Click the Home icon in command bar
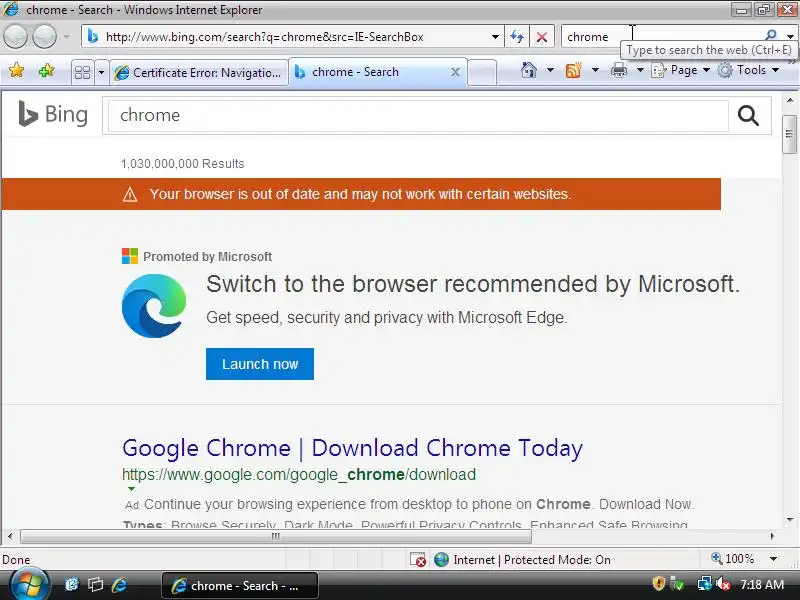This screenshot has width=800, height=600. click(x=529, y=70)
